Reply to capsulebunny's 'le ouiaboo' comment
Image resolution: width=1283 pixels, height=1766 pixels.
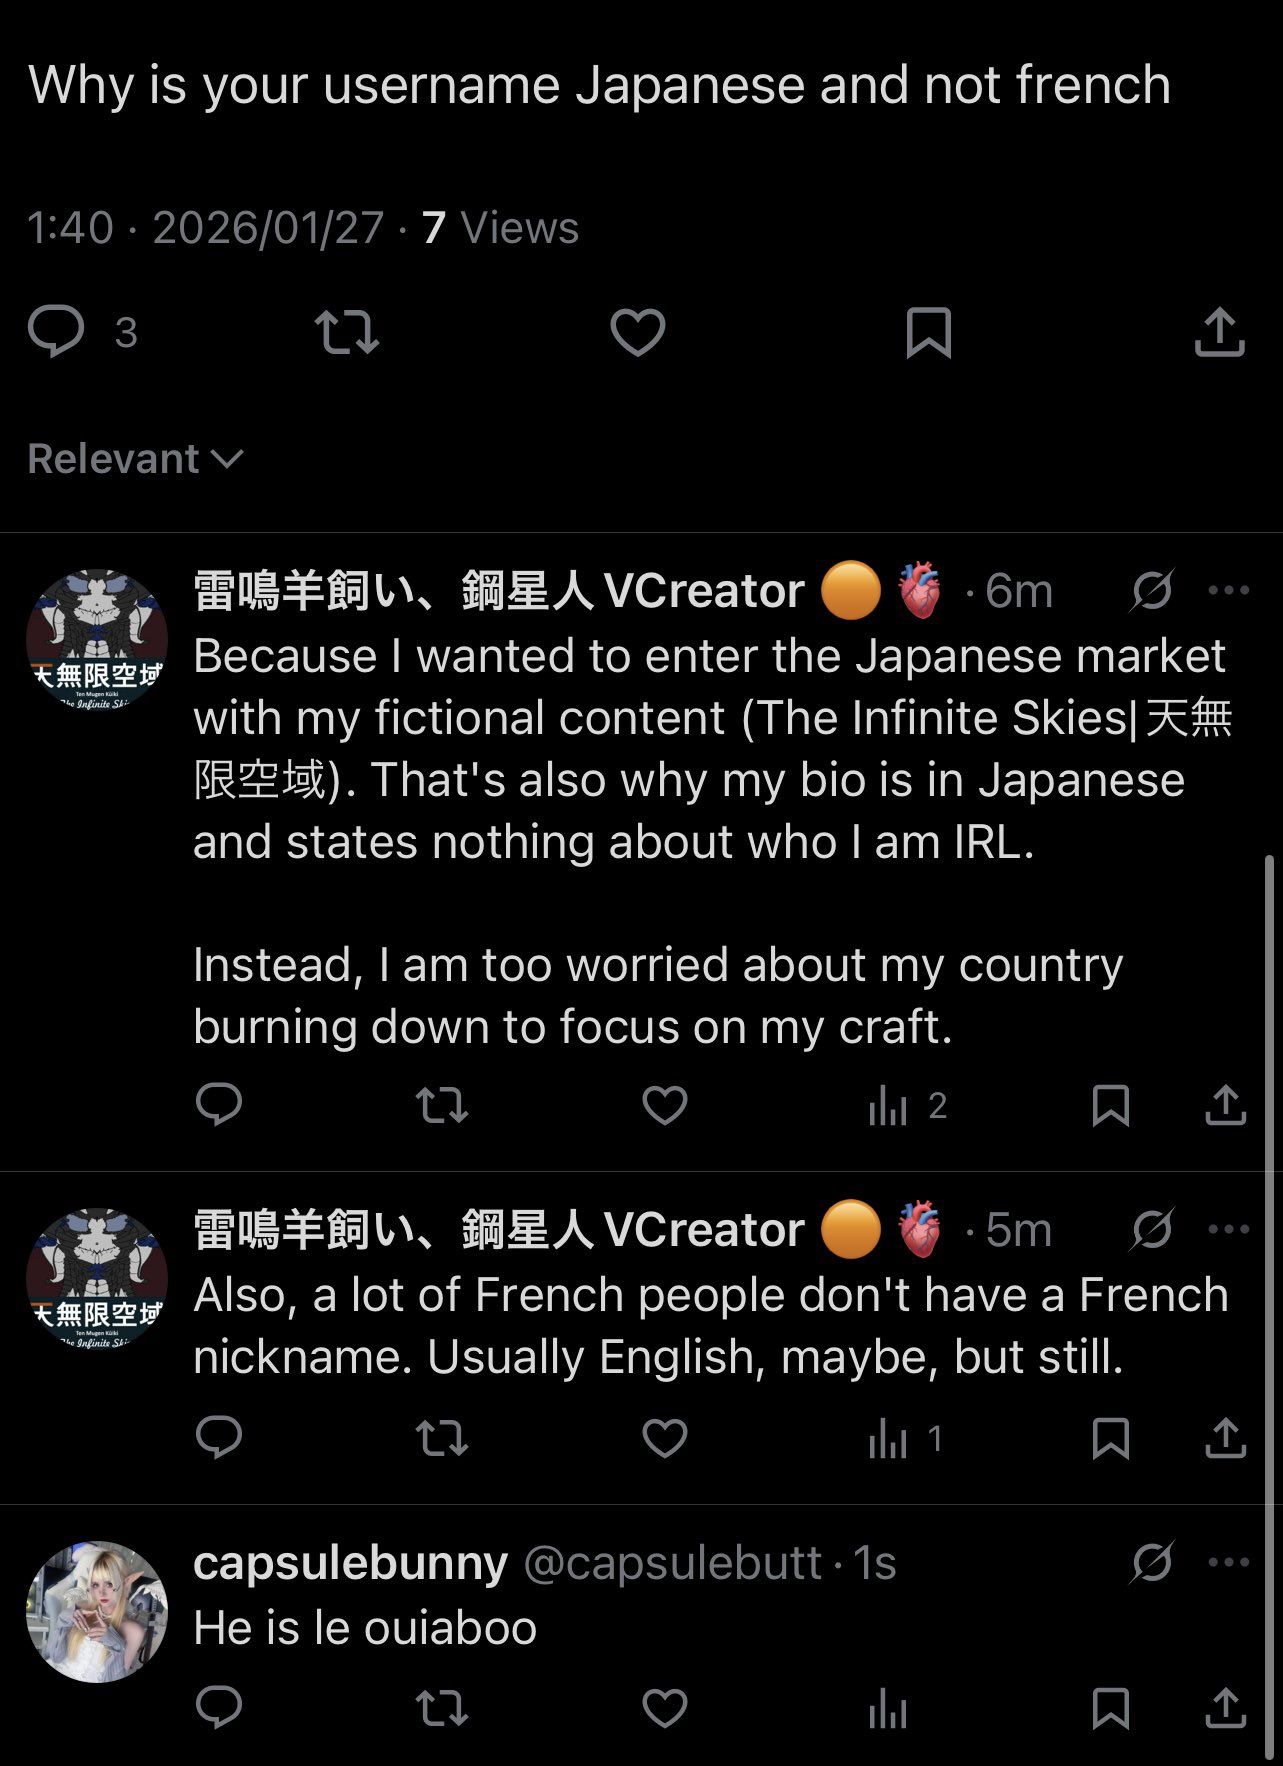pos(219,1708)
